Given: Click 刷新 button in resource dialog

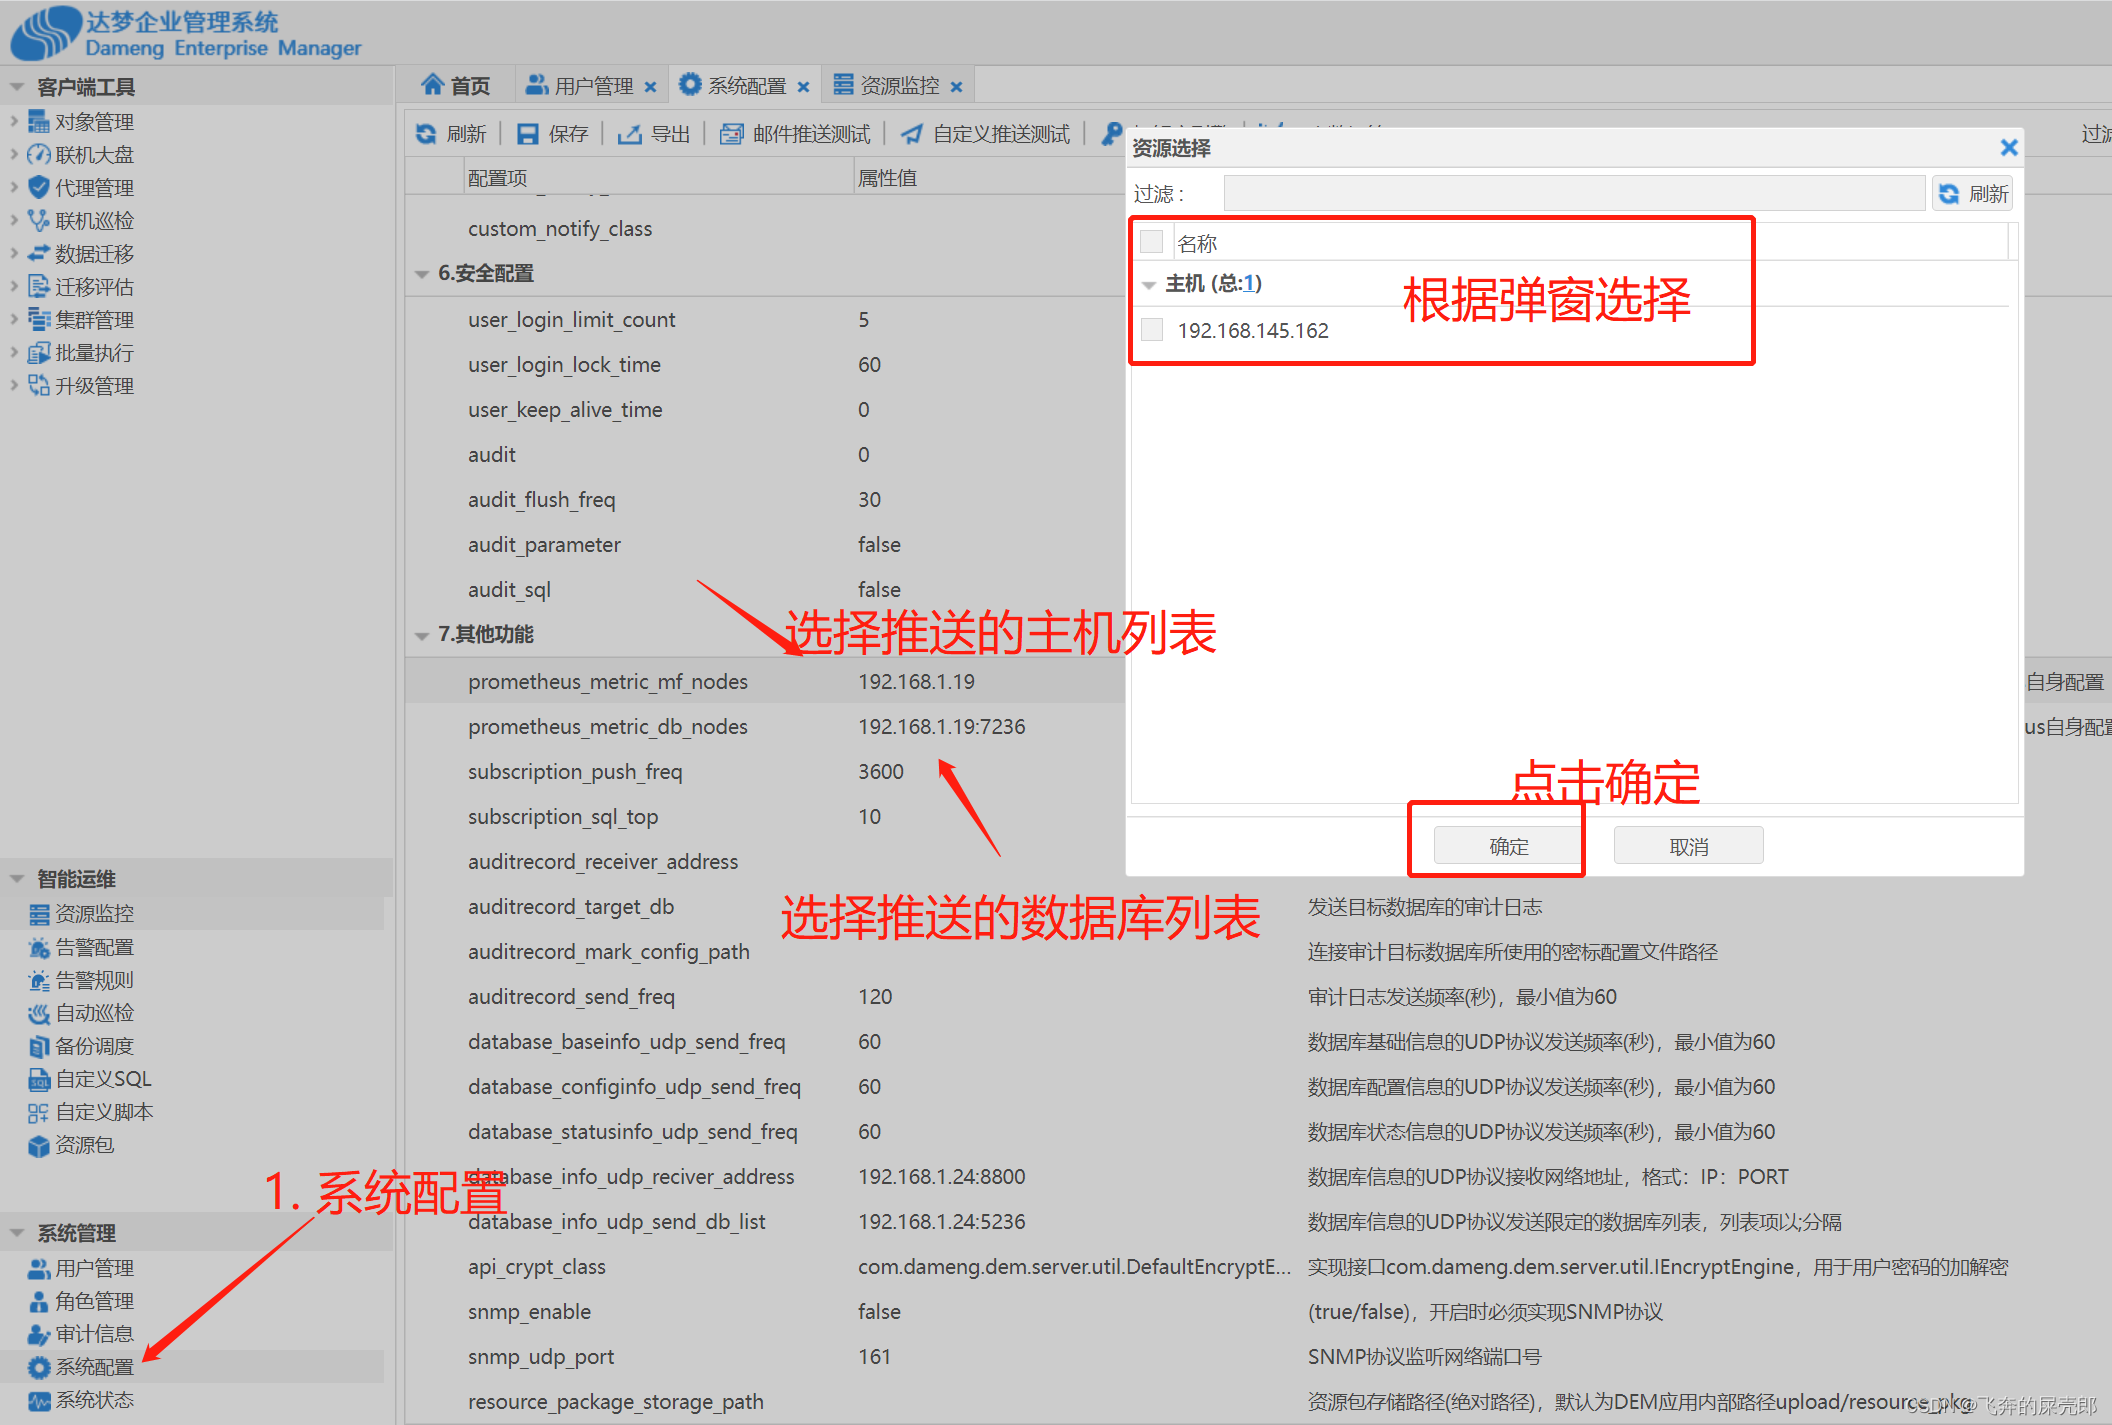Looking at the screenshot, I should [1973, 193].
